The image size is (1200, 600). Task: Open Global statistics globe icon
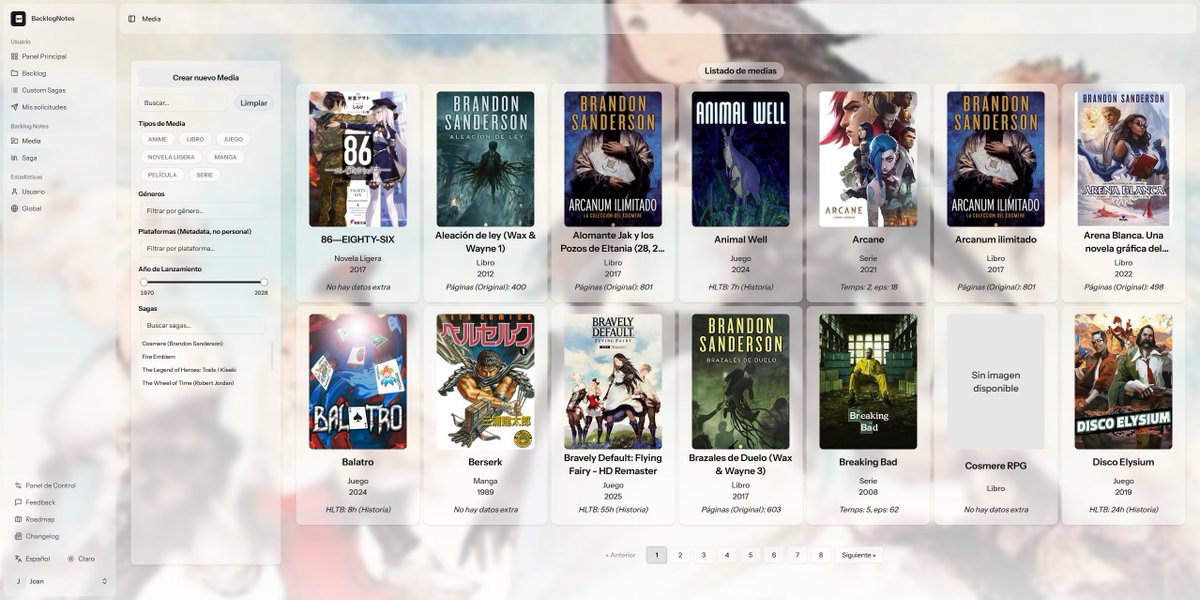tap(14, 209)
